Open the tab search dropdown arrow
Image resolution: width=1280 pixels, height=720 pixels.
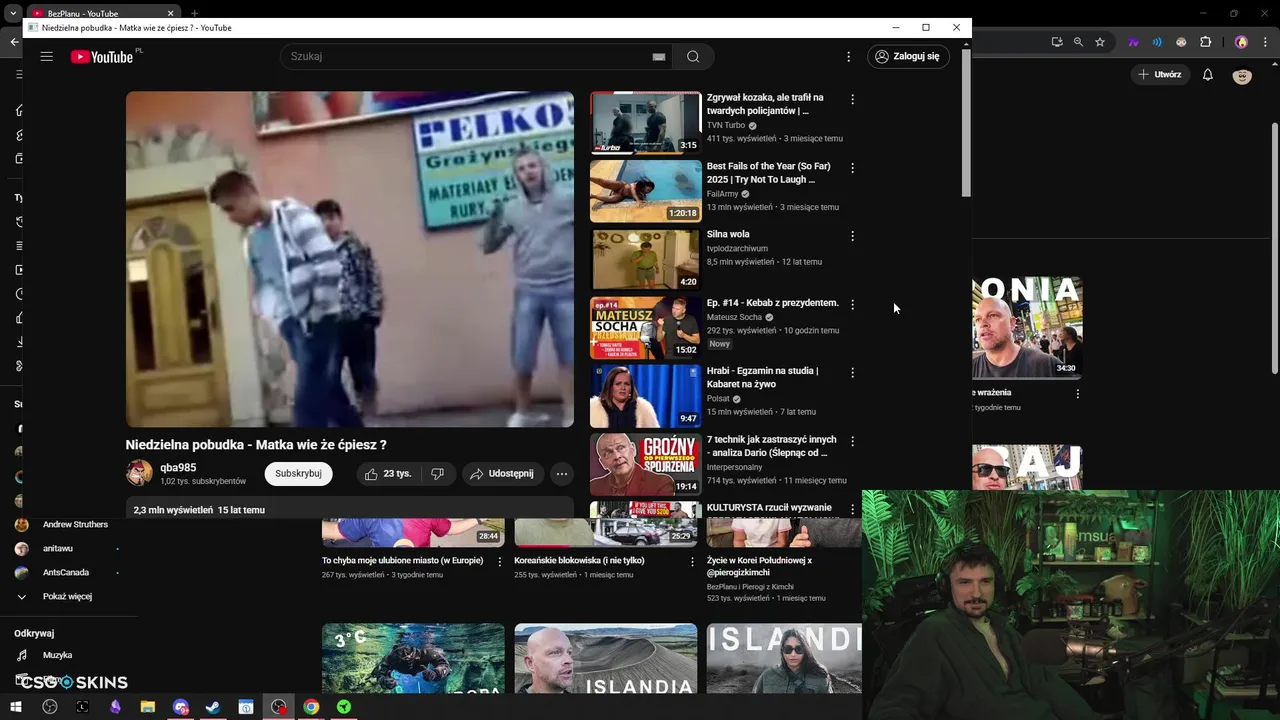[12, 14]
